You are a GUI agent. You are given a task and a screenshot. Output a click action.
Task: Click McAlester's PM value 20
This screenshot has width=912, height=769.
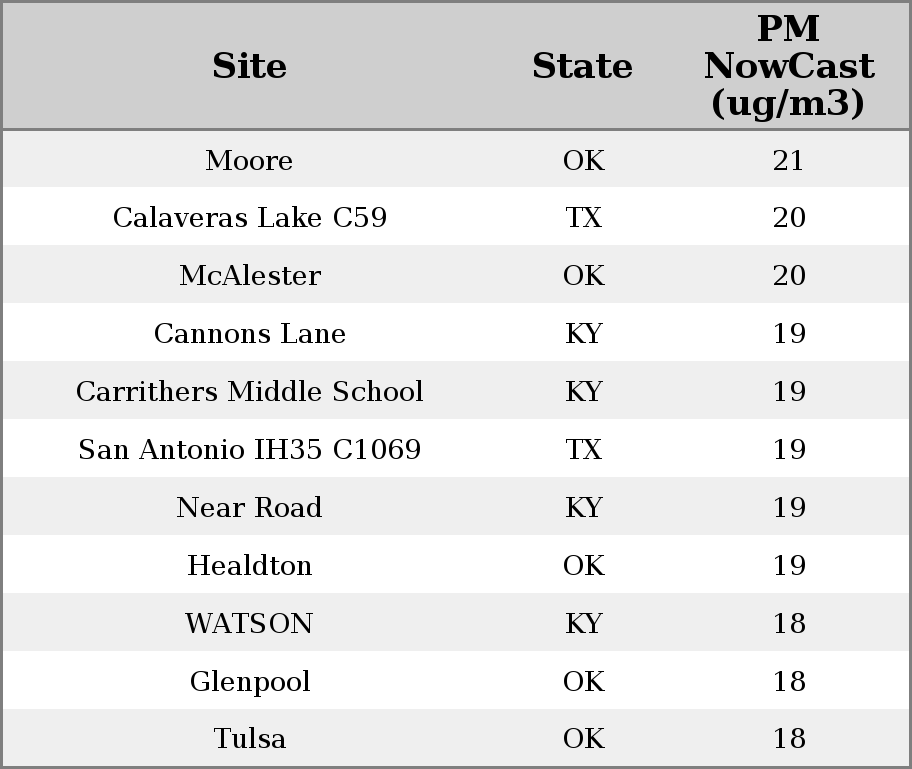point(789,275)
